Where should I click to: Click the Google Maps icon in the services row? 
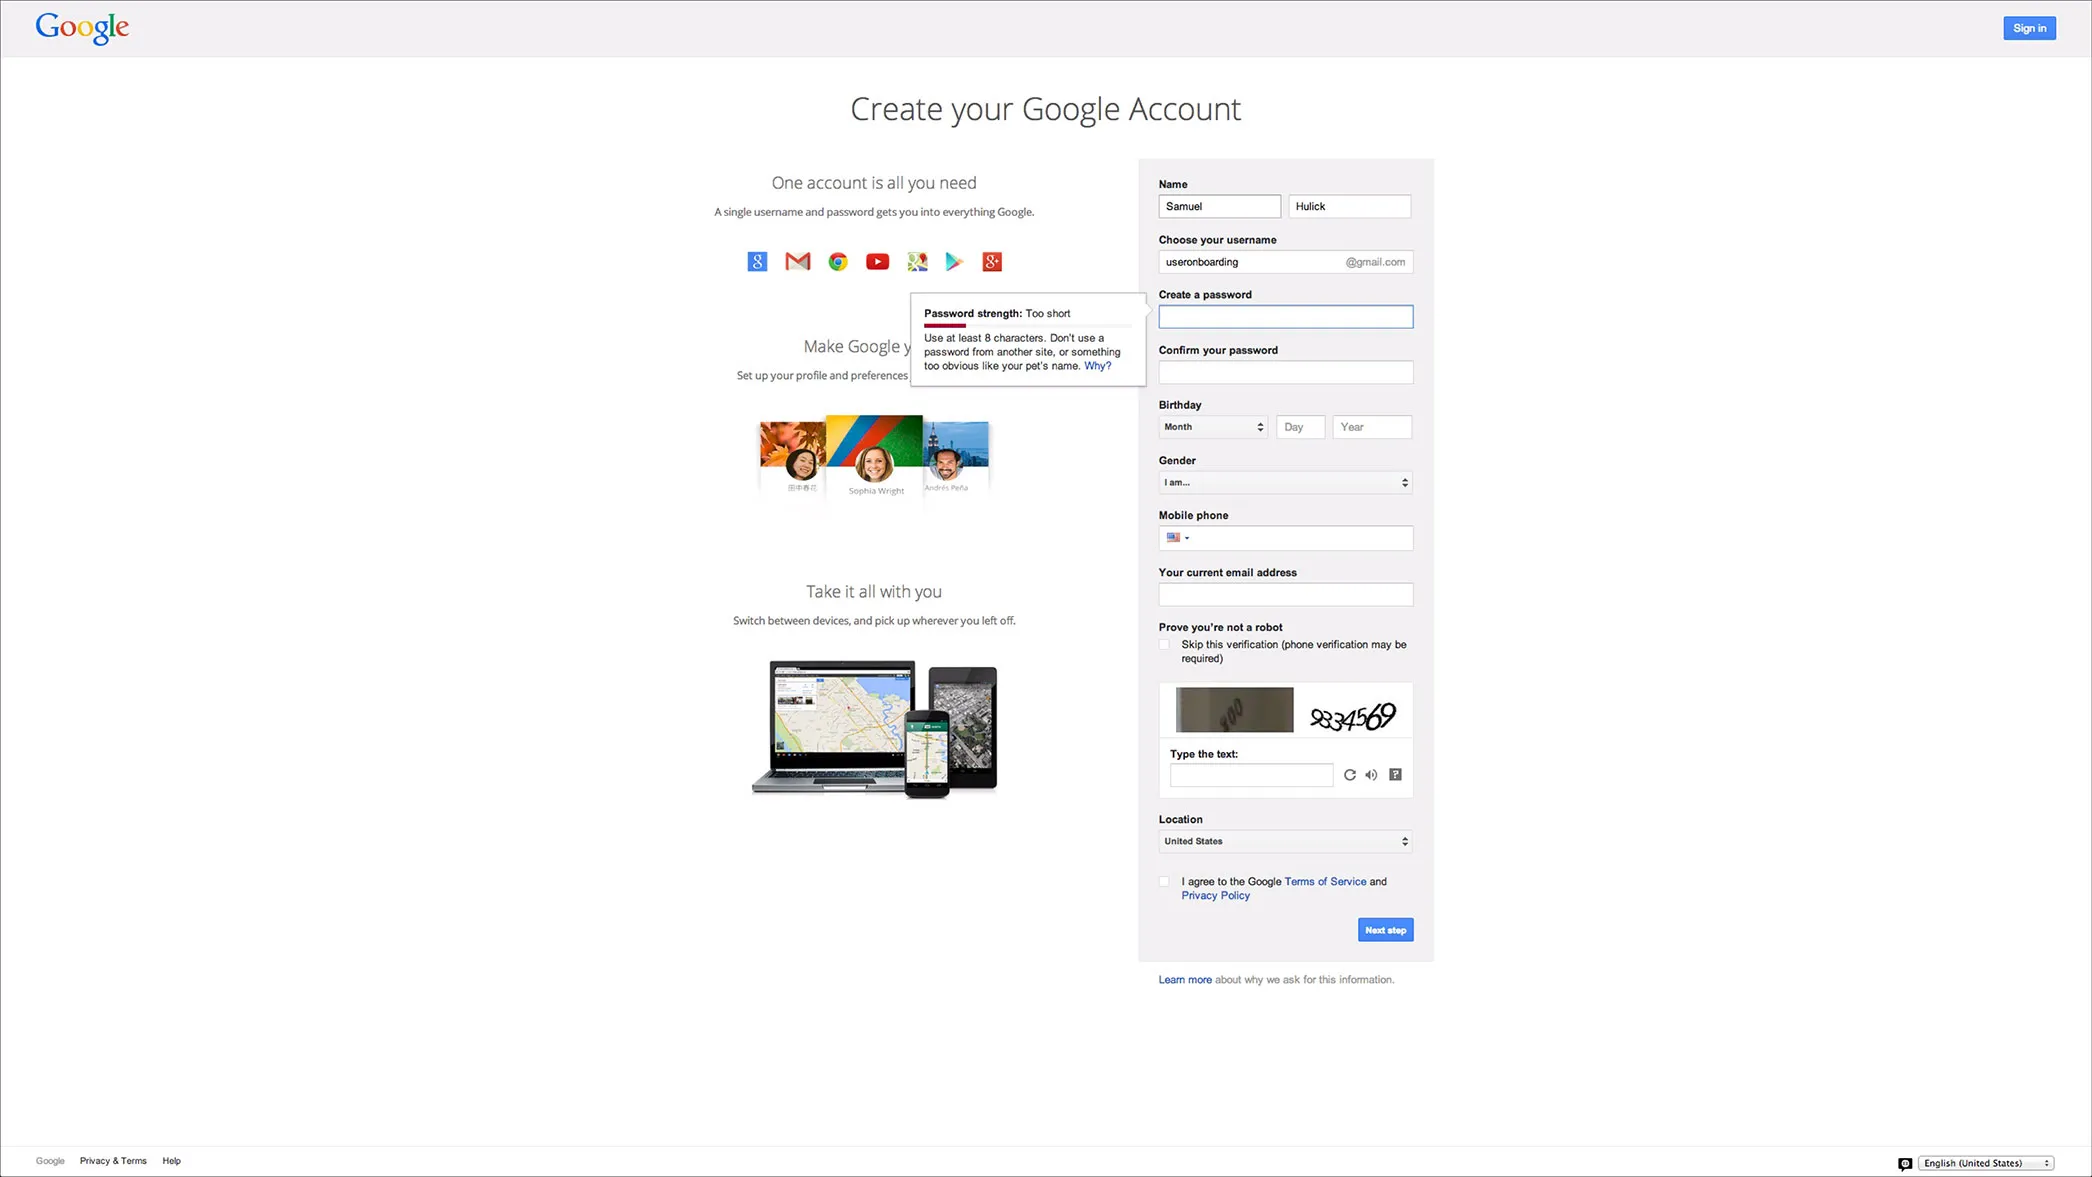tap(917, 262)
